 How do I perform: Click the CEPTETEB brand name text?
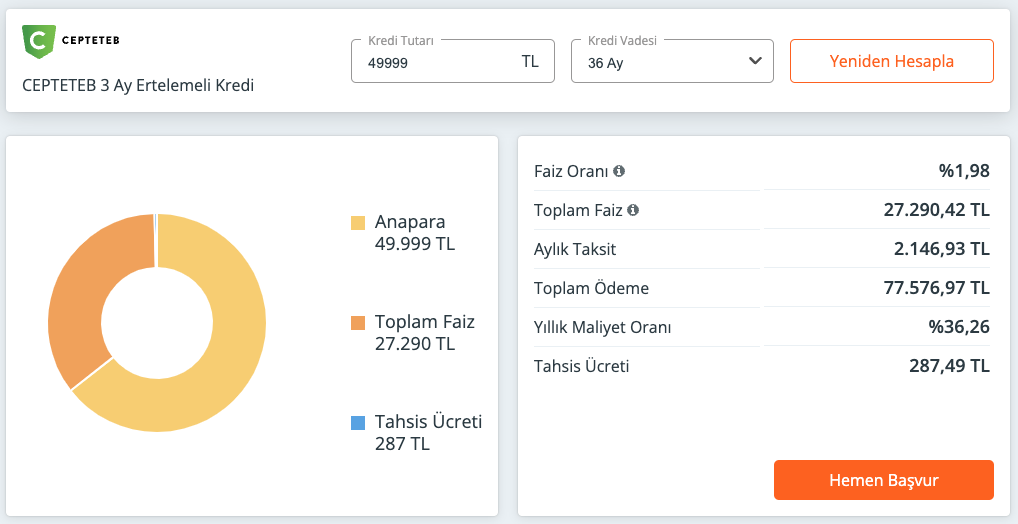(x=90, y=41)
